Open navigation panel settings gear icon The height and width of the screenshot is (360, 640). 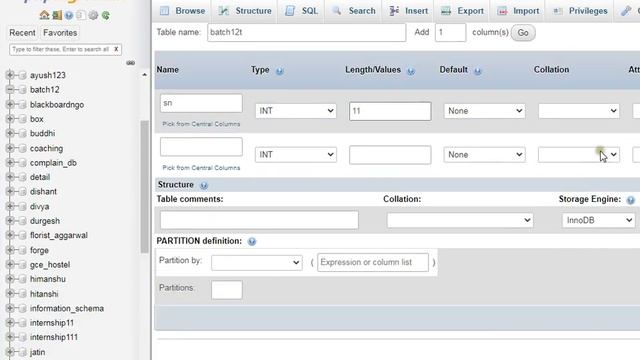93,16
